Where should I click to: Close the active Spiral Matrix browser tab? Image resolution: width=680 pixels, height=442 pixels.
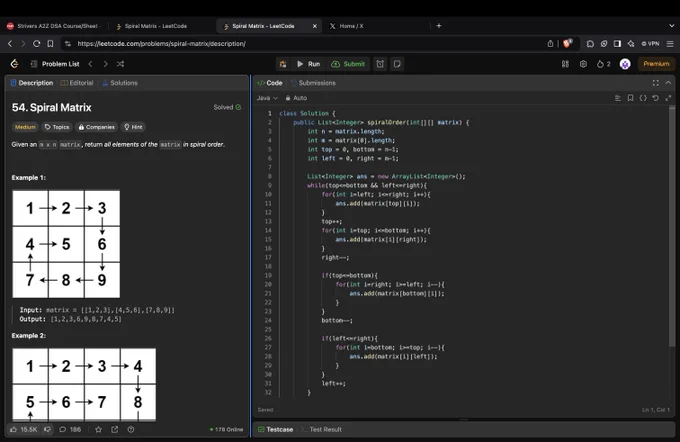coord(315,26)
